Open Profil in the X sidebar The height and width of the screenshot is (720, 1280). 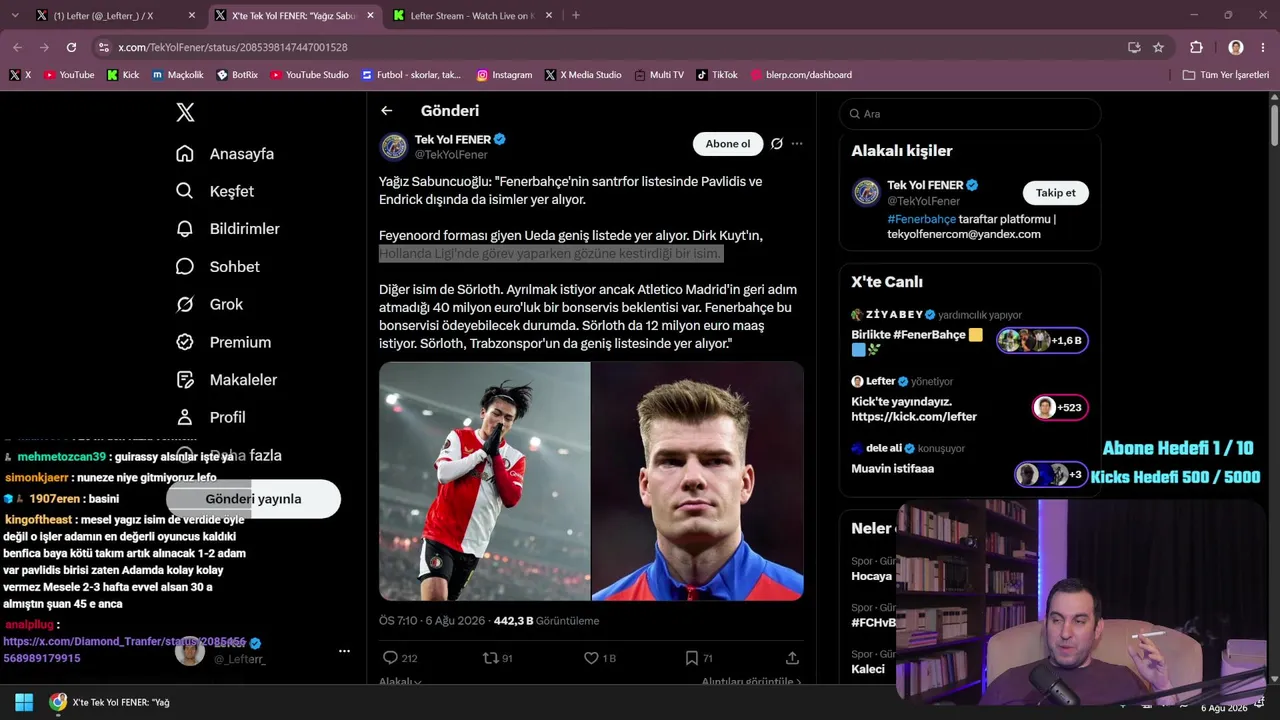[210, 417]
